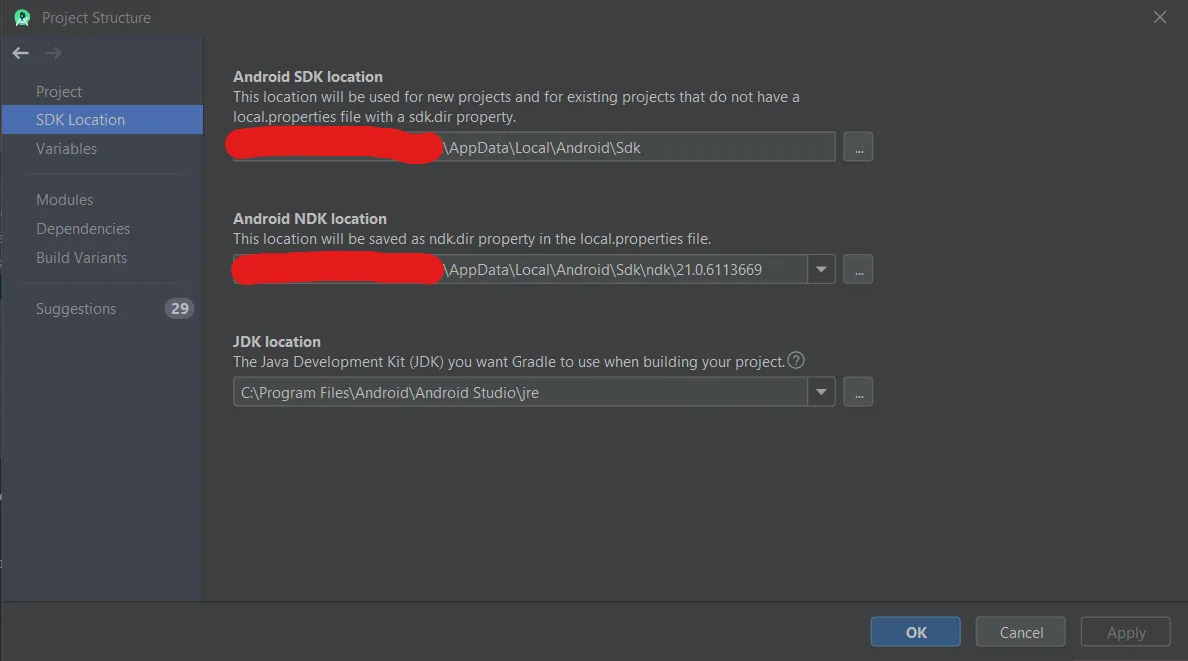Click the back navigation arrow

pyautogui.click(x=20, y=53)
